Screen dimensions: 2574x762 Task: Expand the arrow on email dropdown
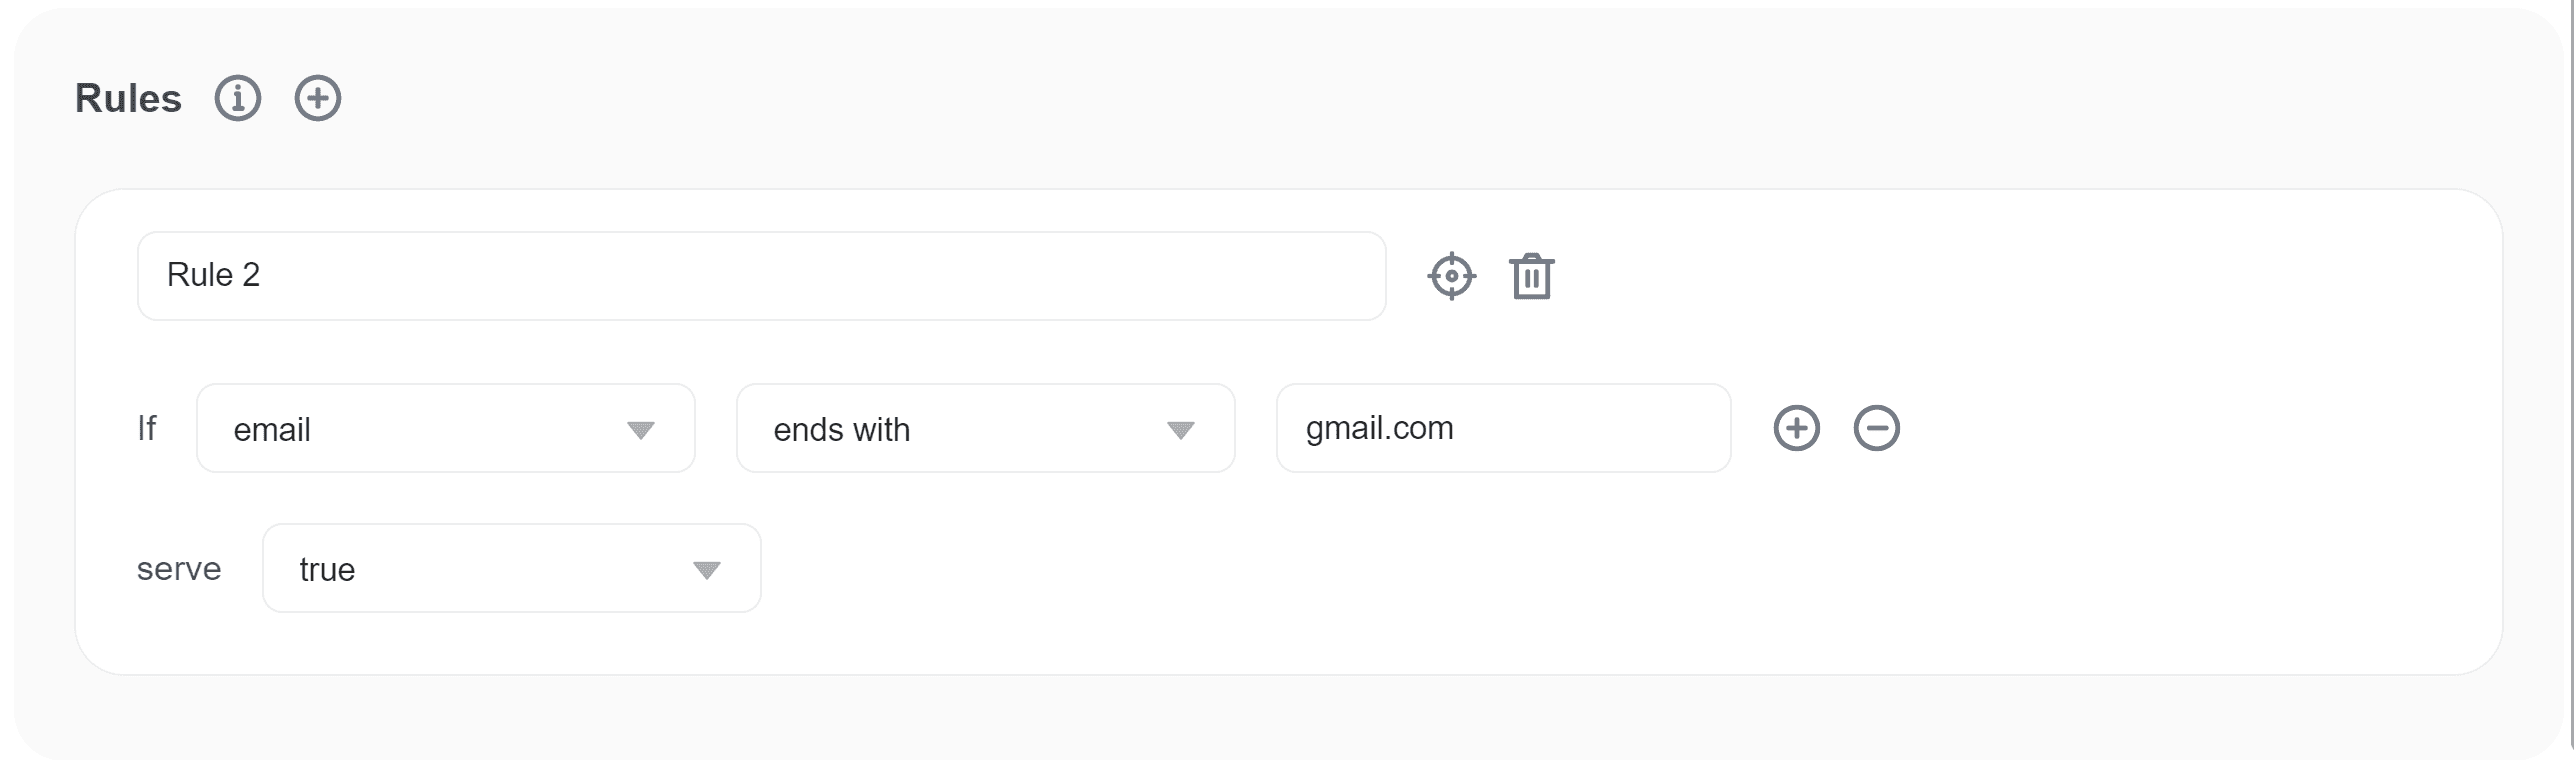(x=640, y=430)
